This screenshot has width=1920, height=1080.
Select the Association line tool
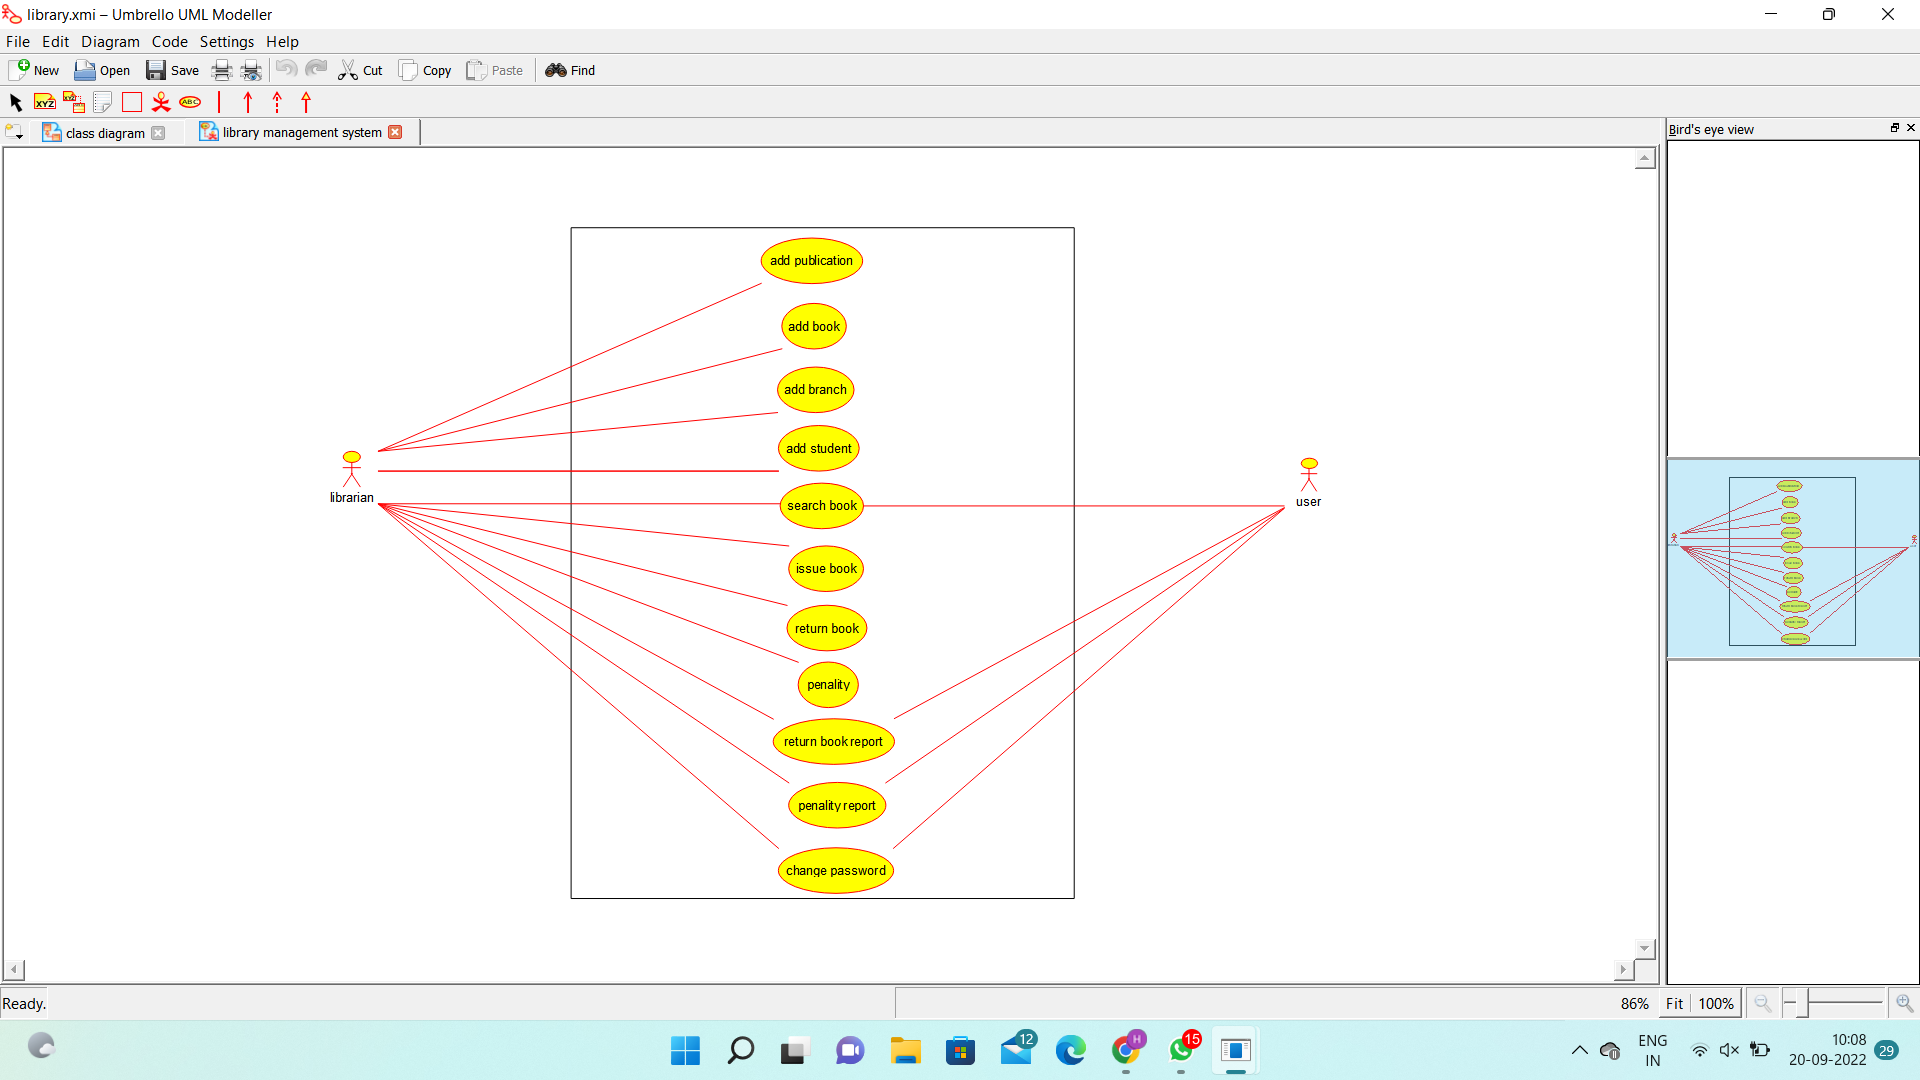coord(219,102)
